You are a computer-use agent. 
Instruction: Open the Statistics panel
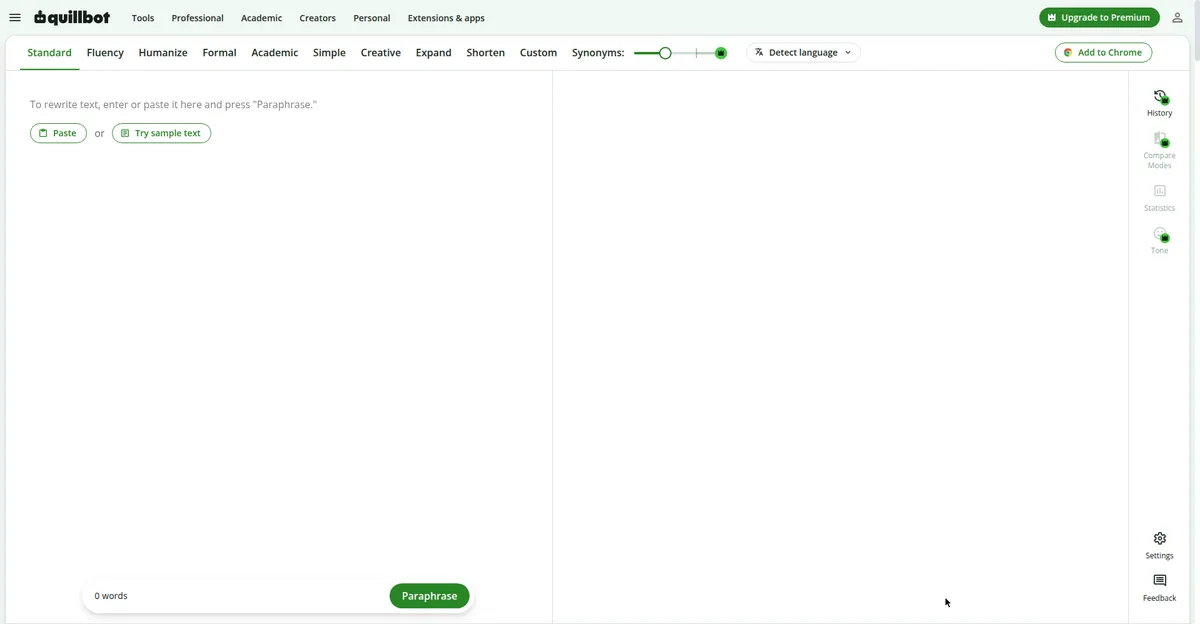[1160, 198]
